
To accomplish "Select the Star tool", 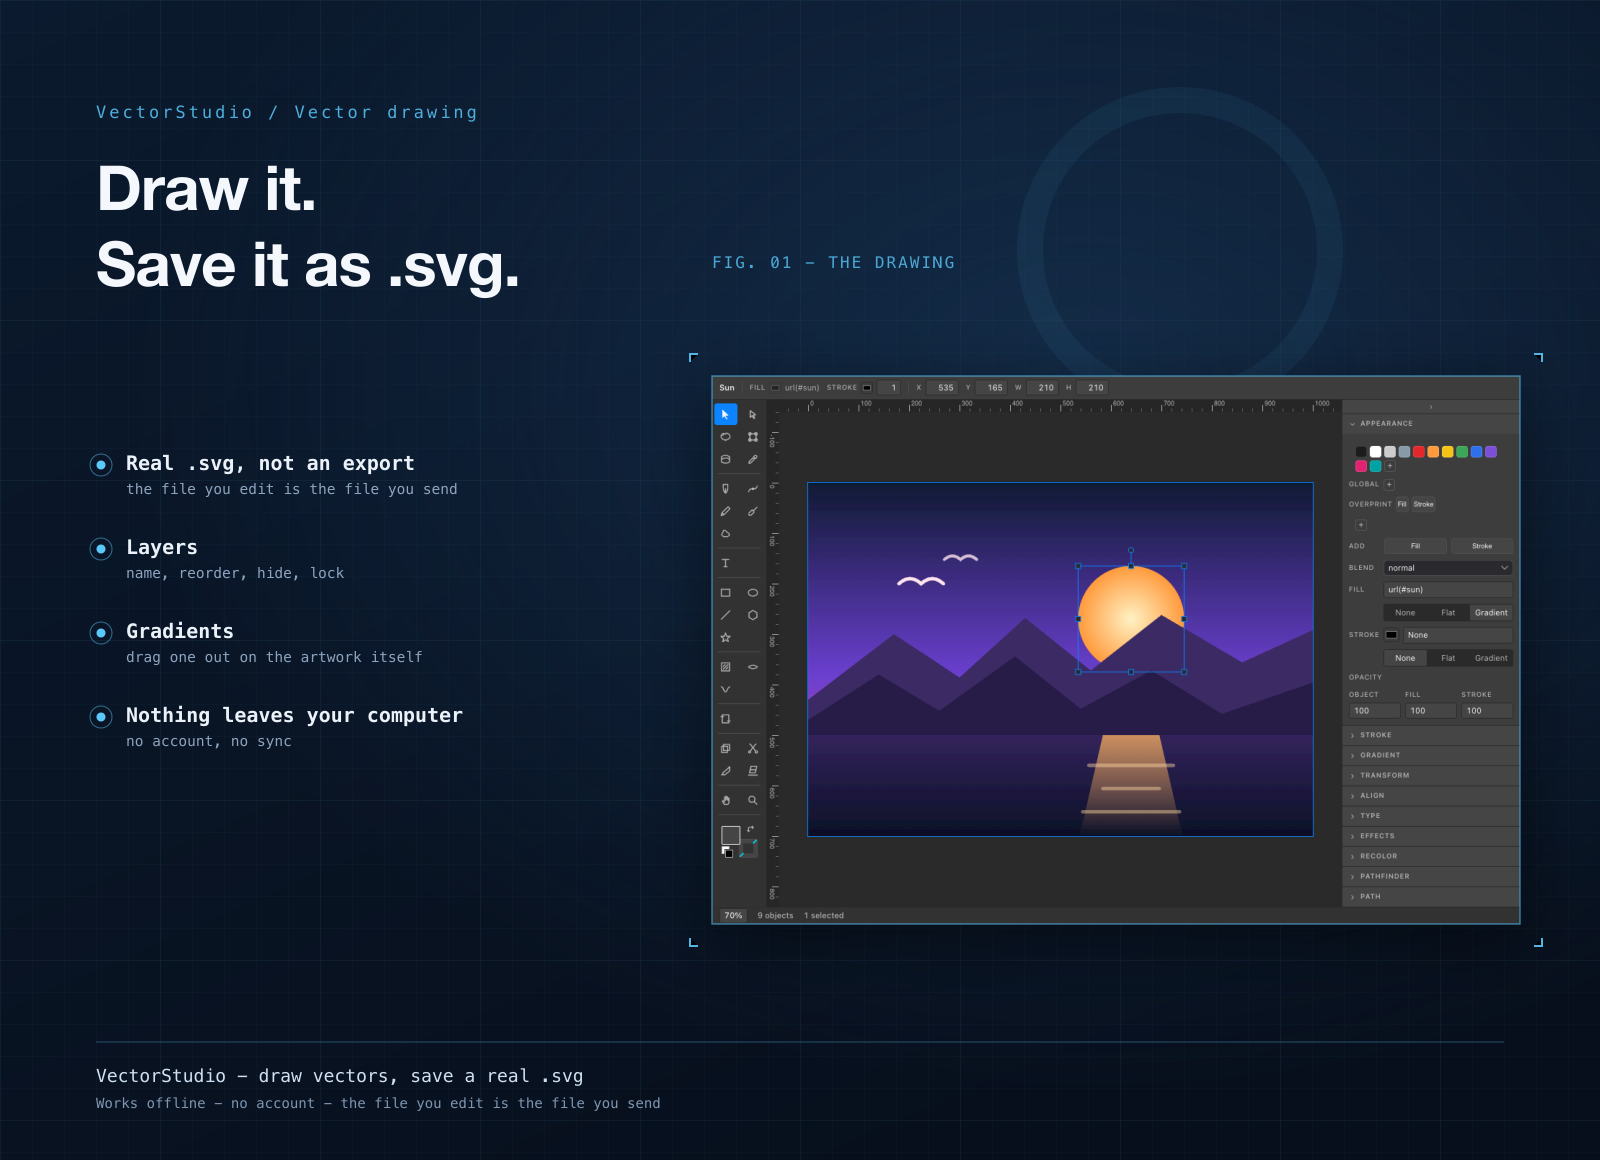I will 726,637.
